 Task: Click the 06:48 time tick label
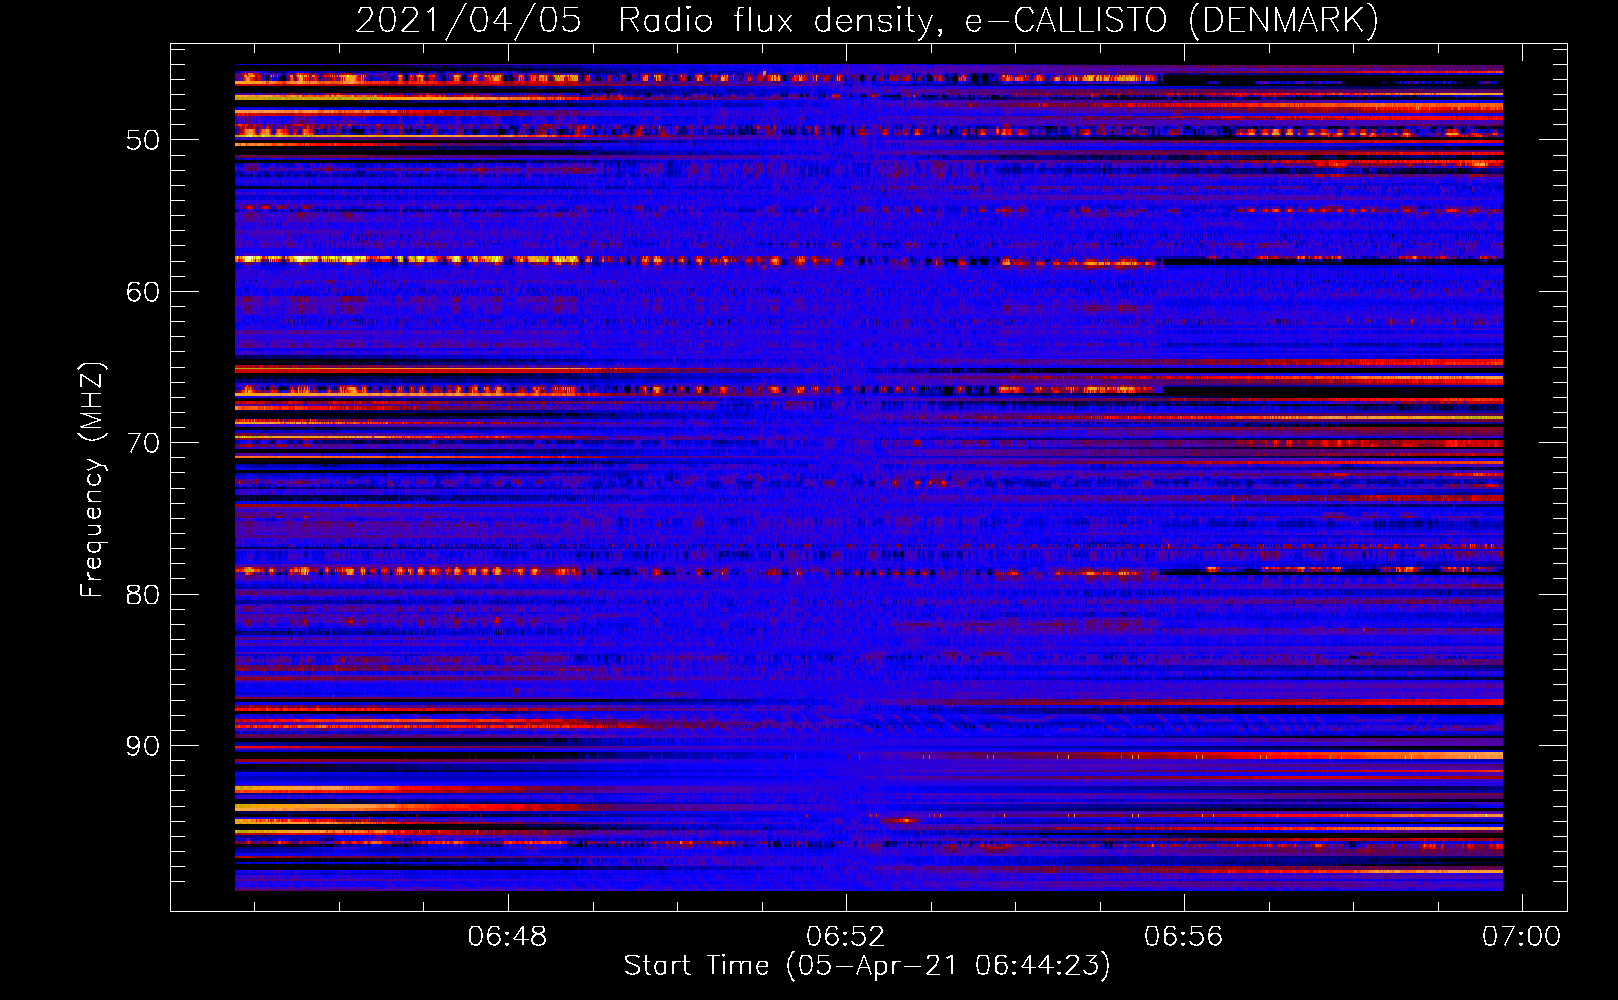508,937
